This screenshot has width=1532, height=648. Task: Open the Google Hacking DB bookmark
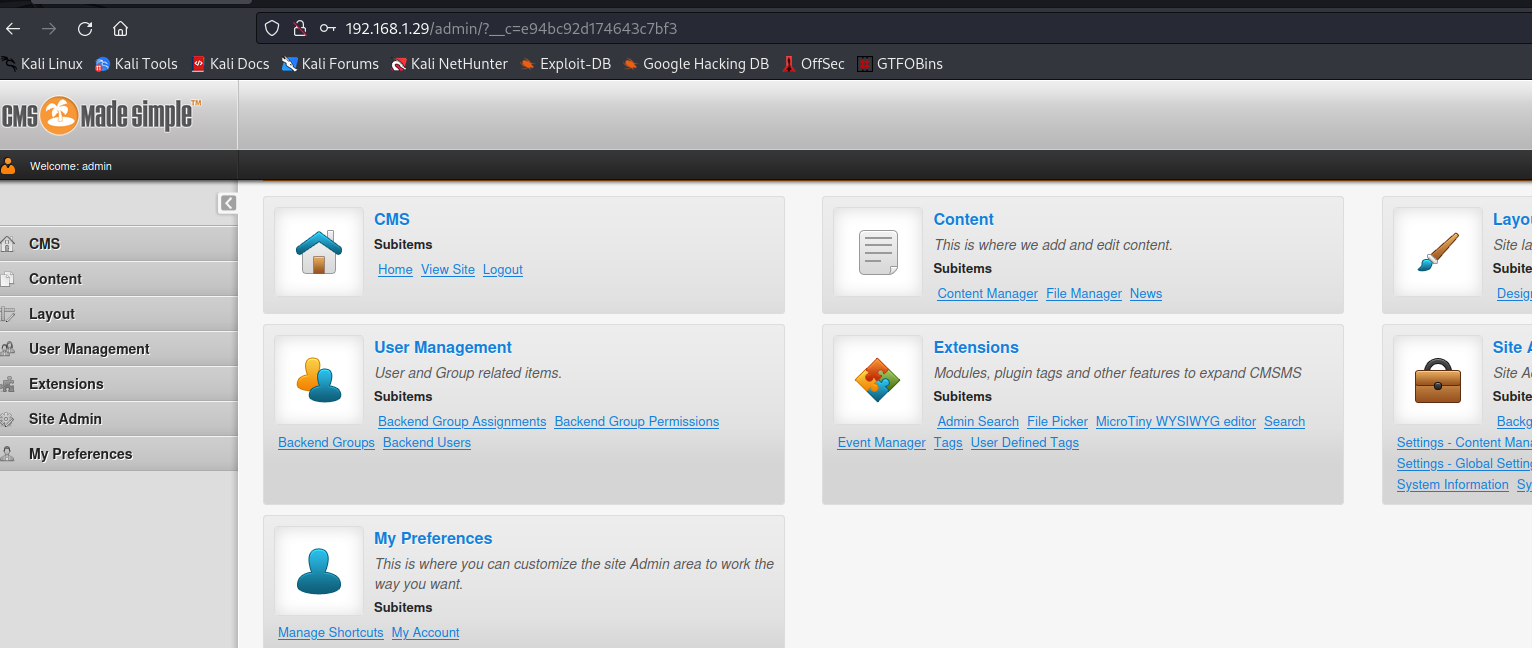tap(696, 64)
